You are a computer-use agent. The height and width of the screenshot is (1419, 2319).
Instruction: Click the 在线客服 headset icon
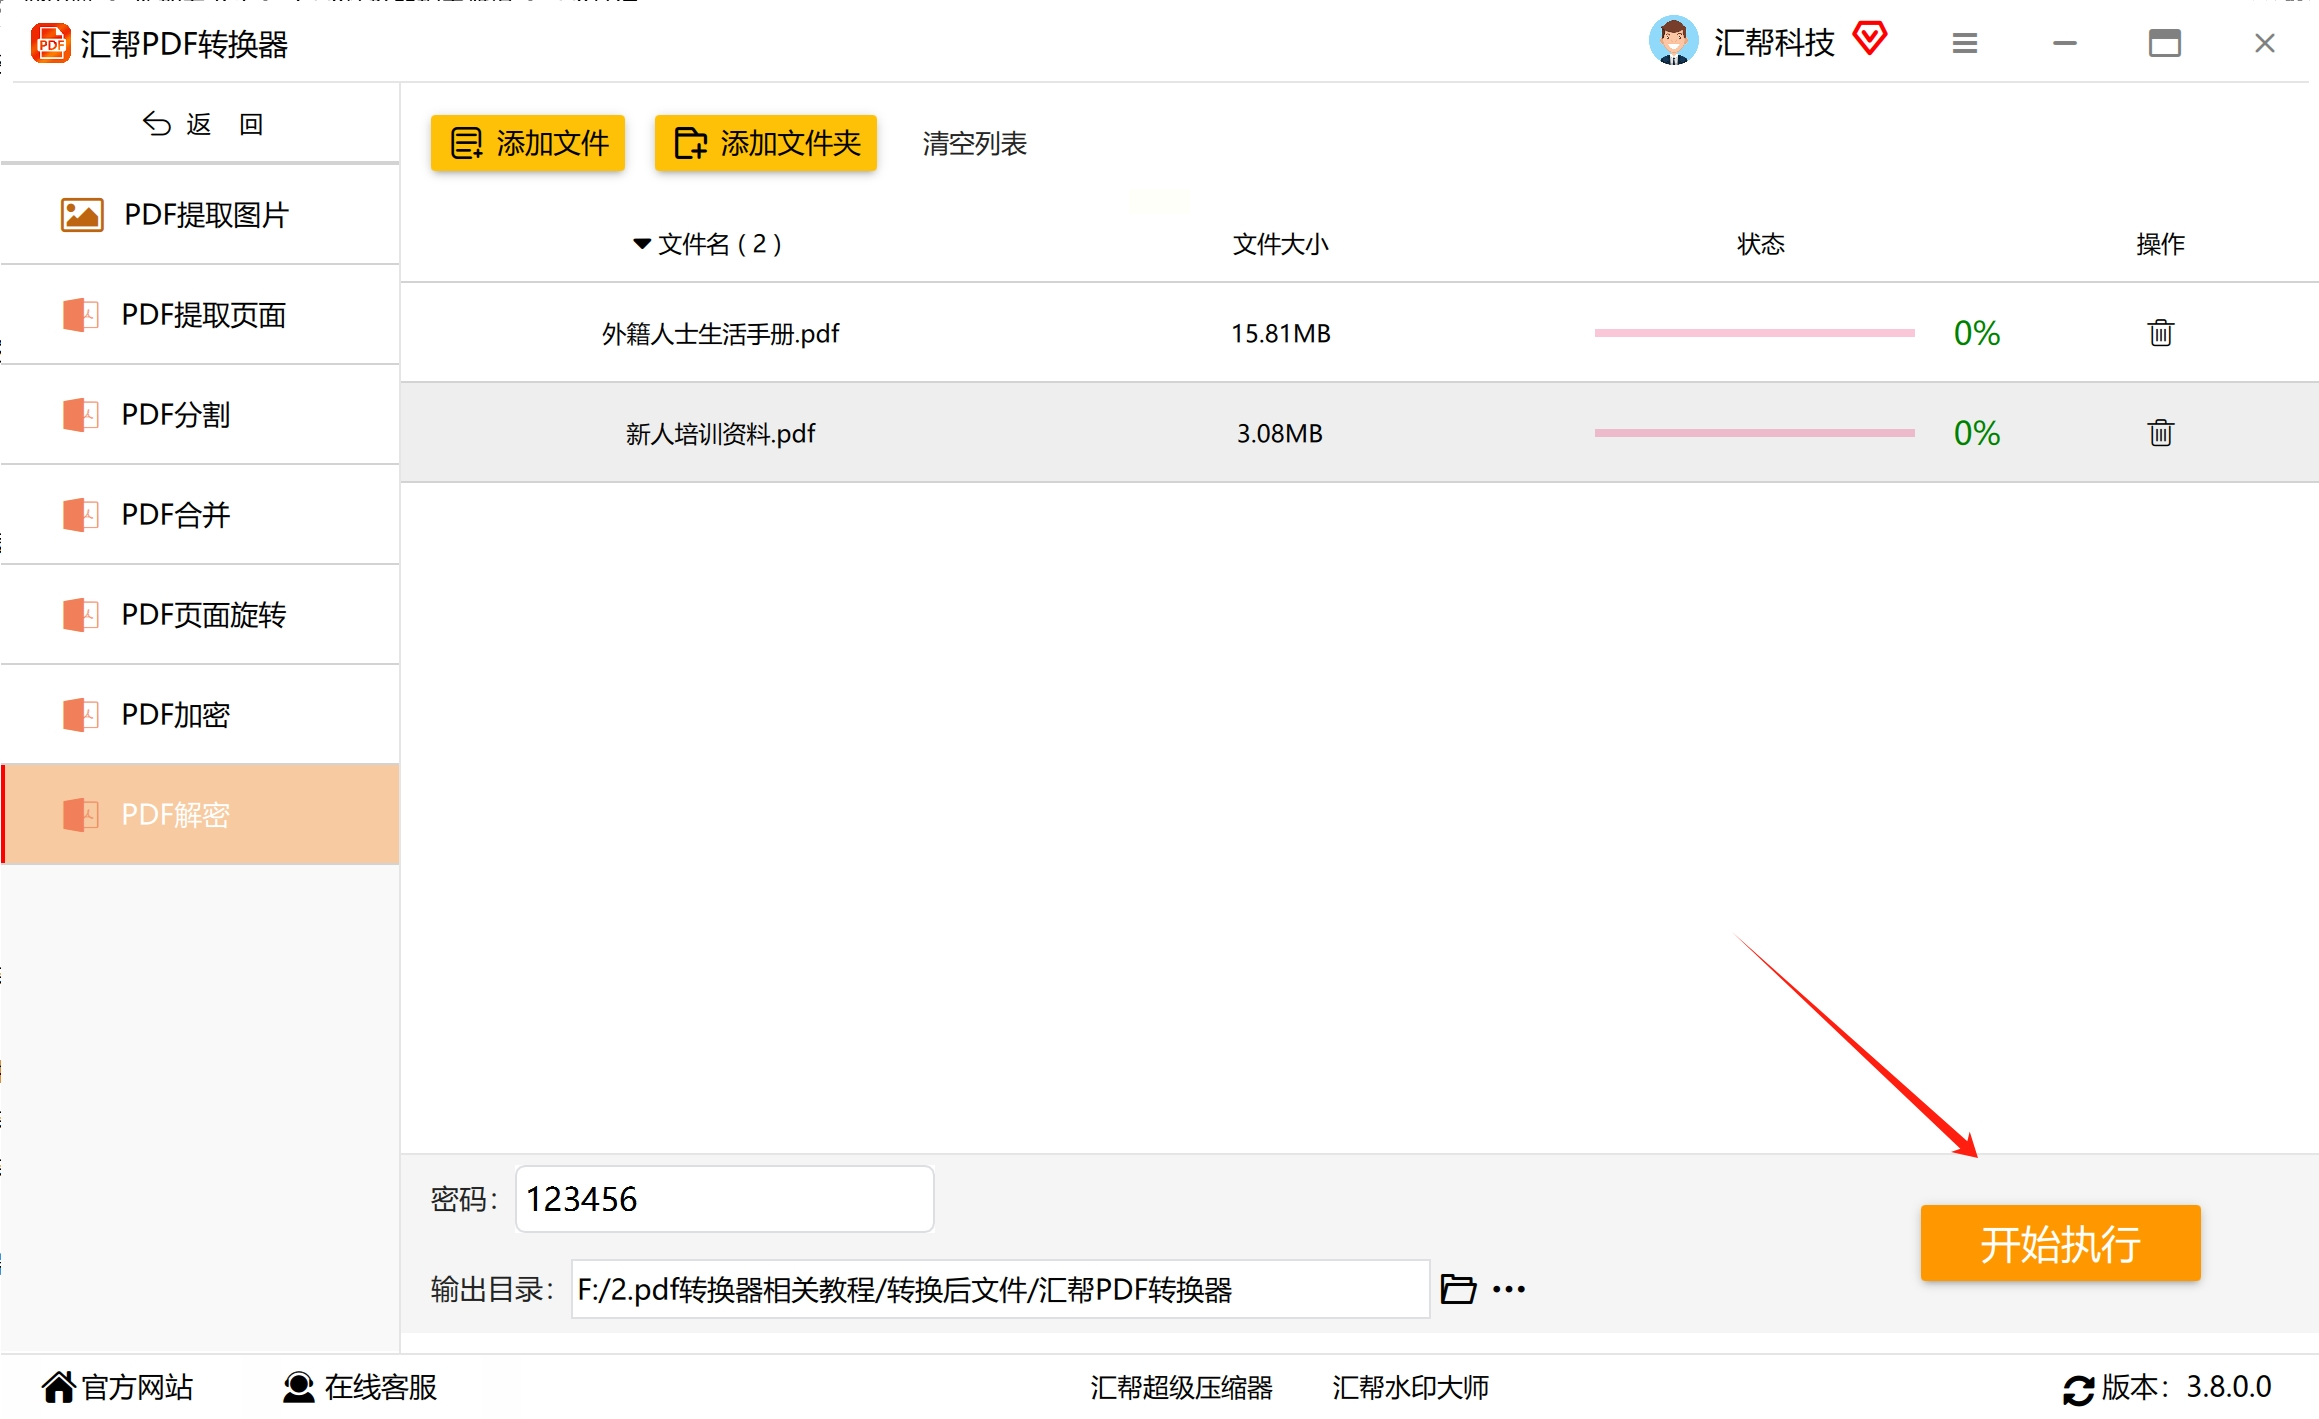point(298,1387)
